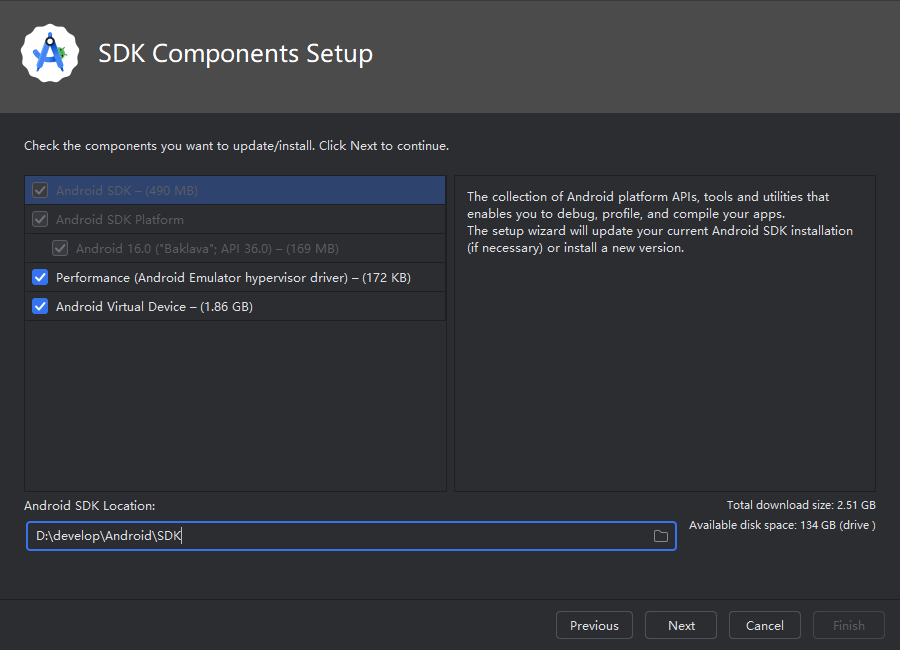Click the Android 16.0 Baklava checkbox
The image size is (900, 650).
point(60,248)
